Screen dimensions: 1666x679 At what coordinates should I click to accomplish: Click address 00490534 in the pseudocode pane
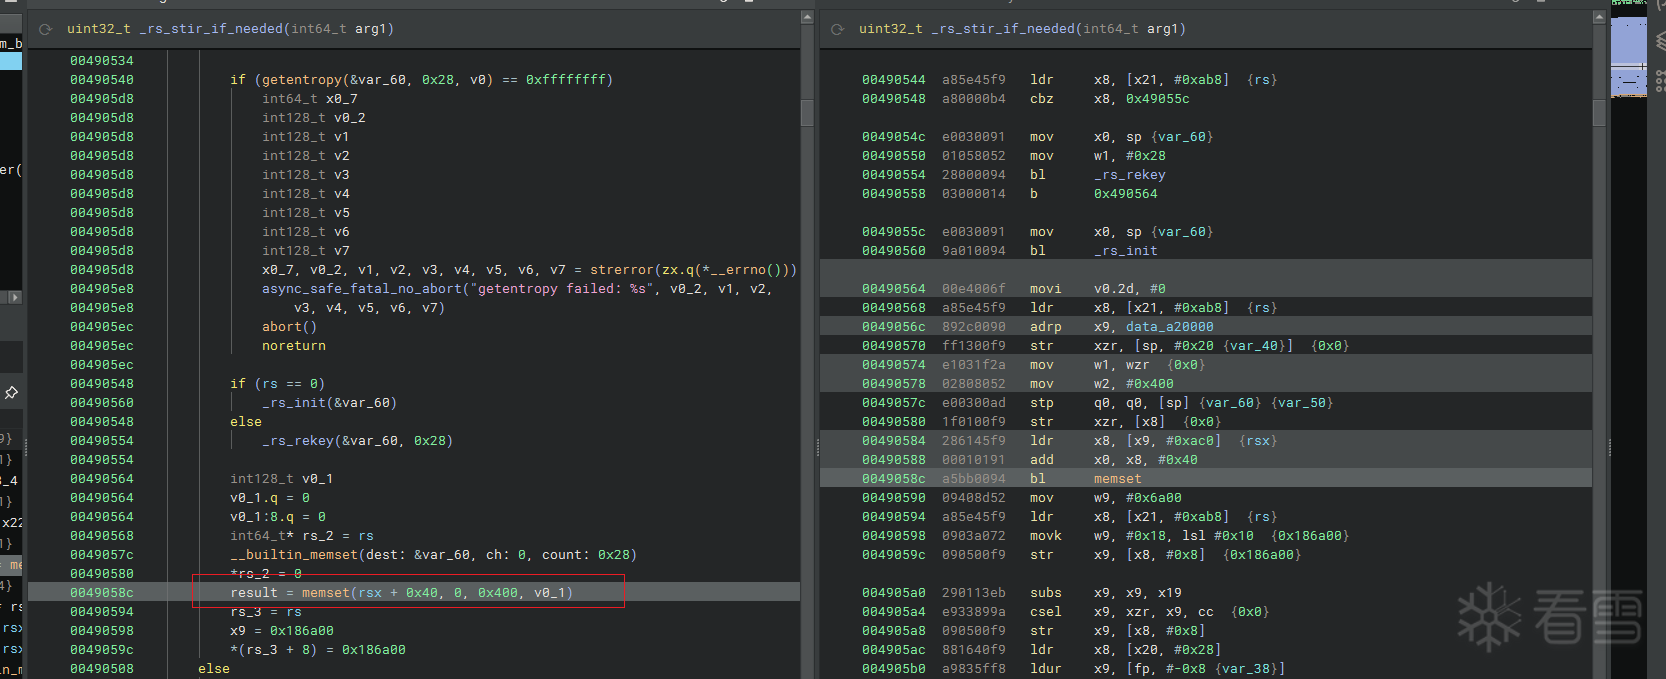(x=102, y=61)
